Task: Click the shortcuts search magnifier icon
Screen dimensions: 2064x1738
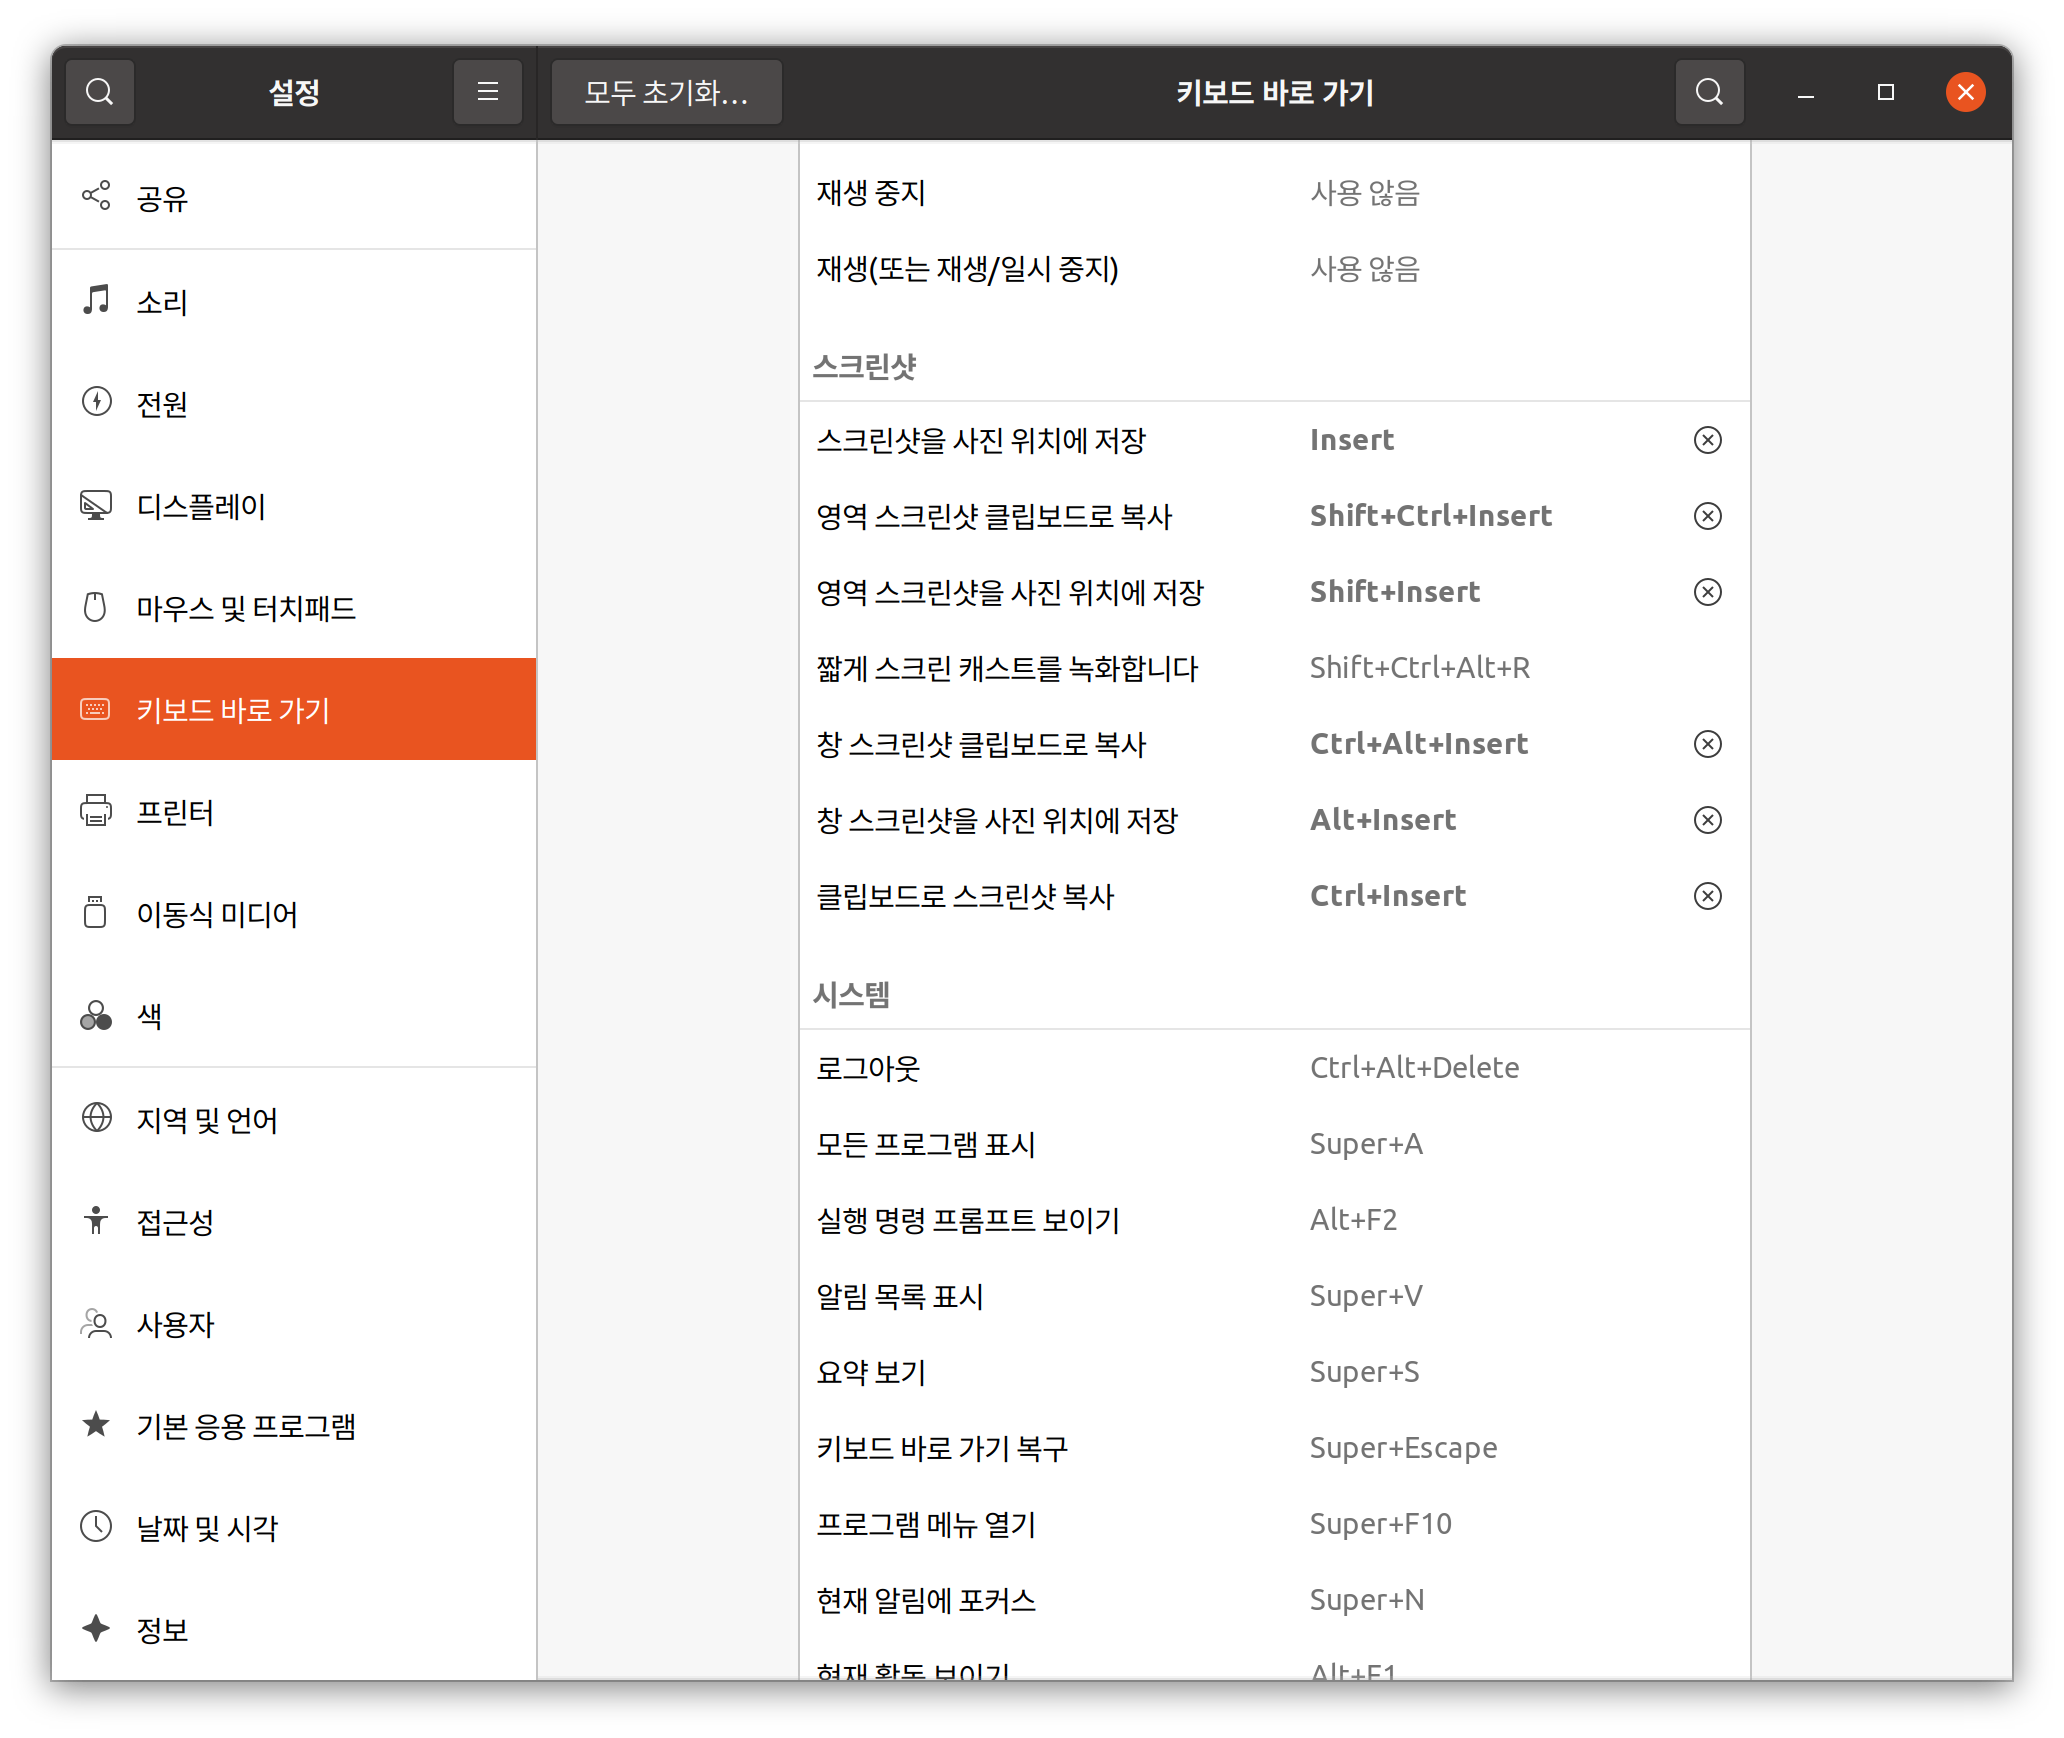Action: pyautogui.click(x=1709, y=92)
